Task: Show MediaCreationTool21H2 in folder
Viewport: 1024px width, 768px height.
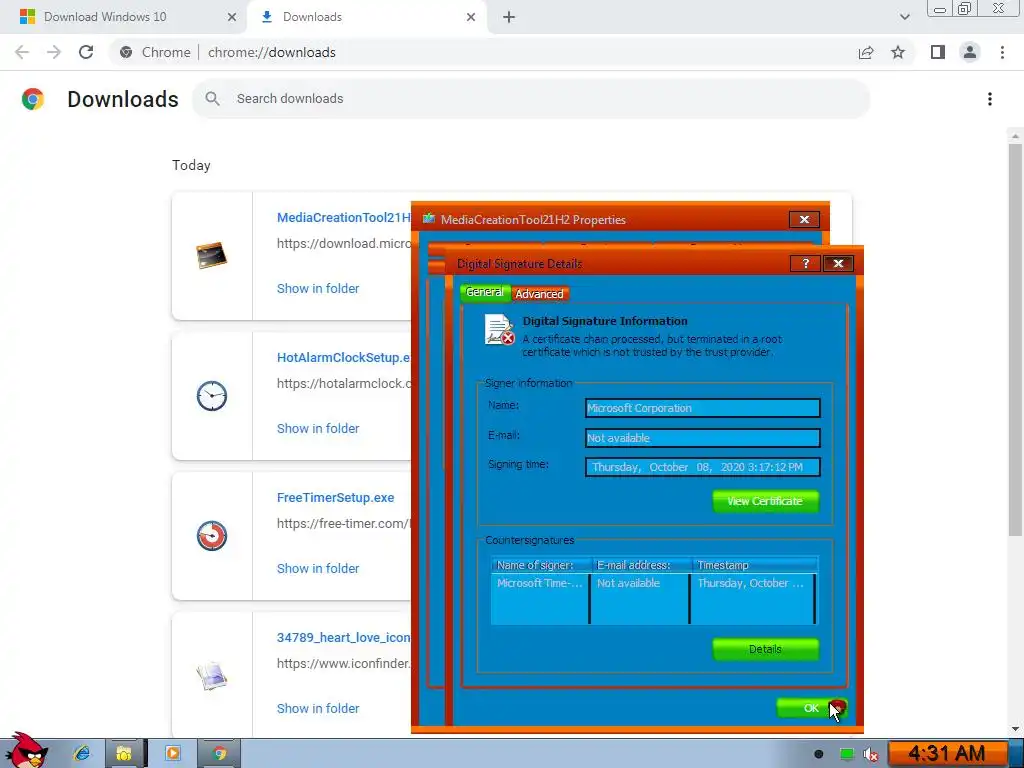Action: click(318, 289)
